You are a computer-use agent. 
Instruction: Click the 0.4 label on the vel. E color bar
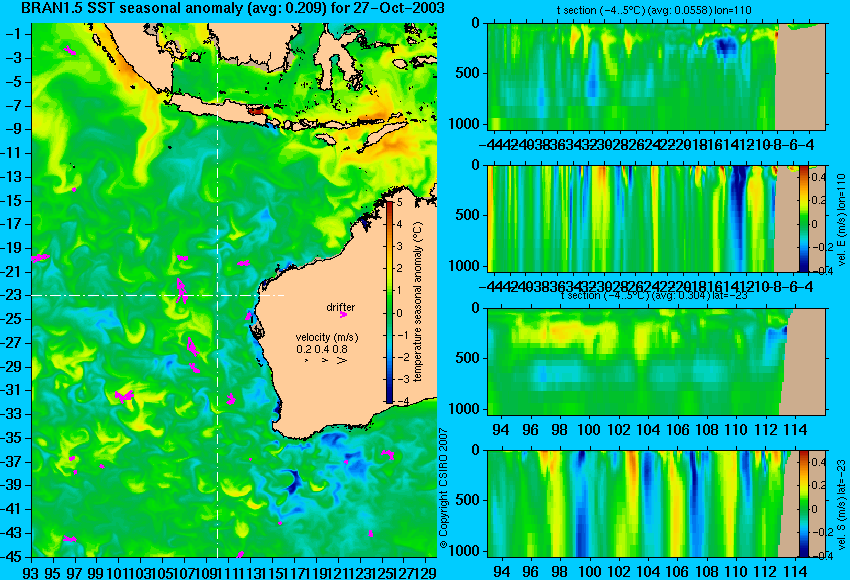click(819, 177)
